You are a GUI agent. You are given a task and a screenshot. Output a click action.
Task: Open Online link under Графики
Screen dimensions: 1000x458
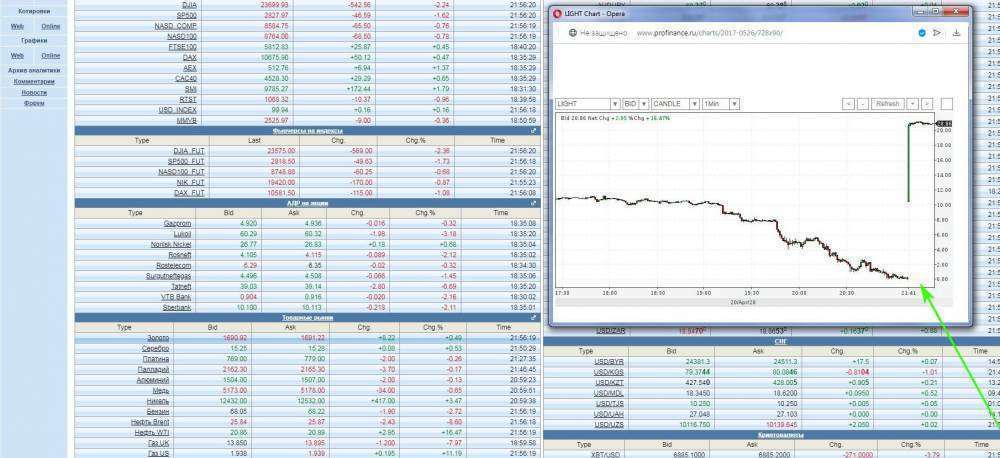pos(50,55)
